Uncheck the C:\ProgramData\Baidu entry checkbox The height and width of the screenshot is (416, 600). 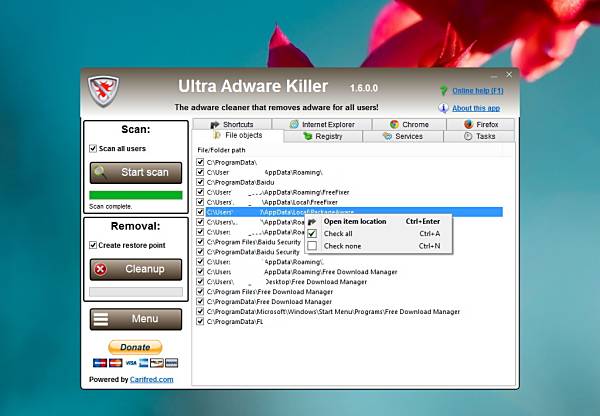[200, 182]
